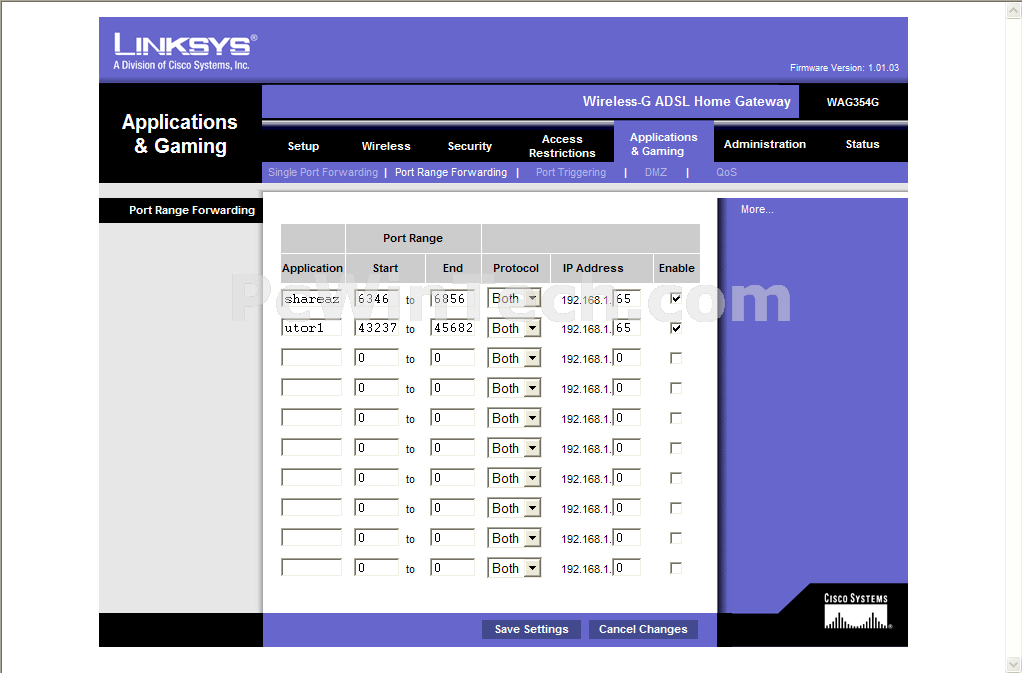Click the Cisco Systems logo
1022x673 pixels.
click(856, 610)
